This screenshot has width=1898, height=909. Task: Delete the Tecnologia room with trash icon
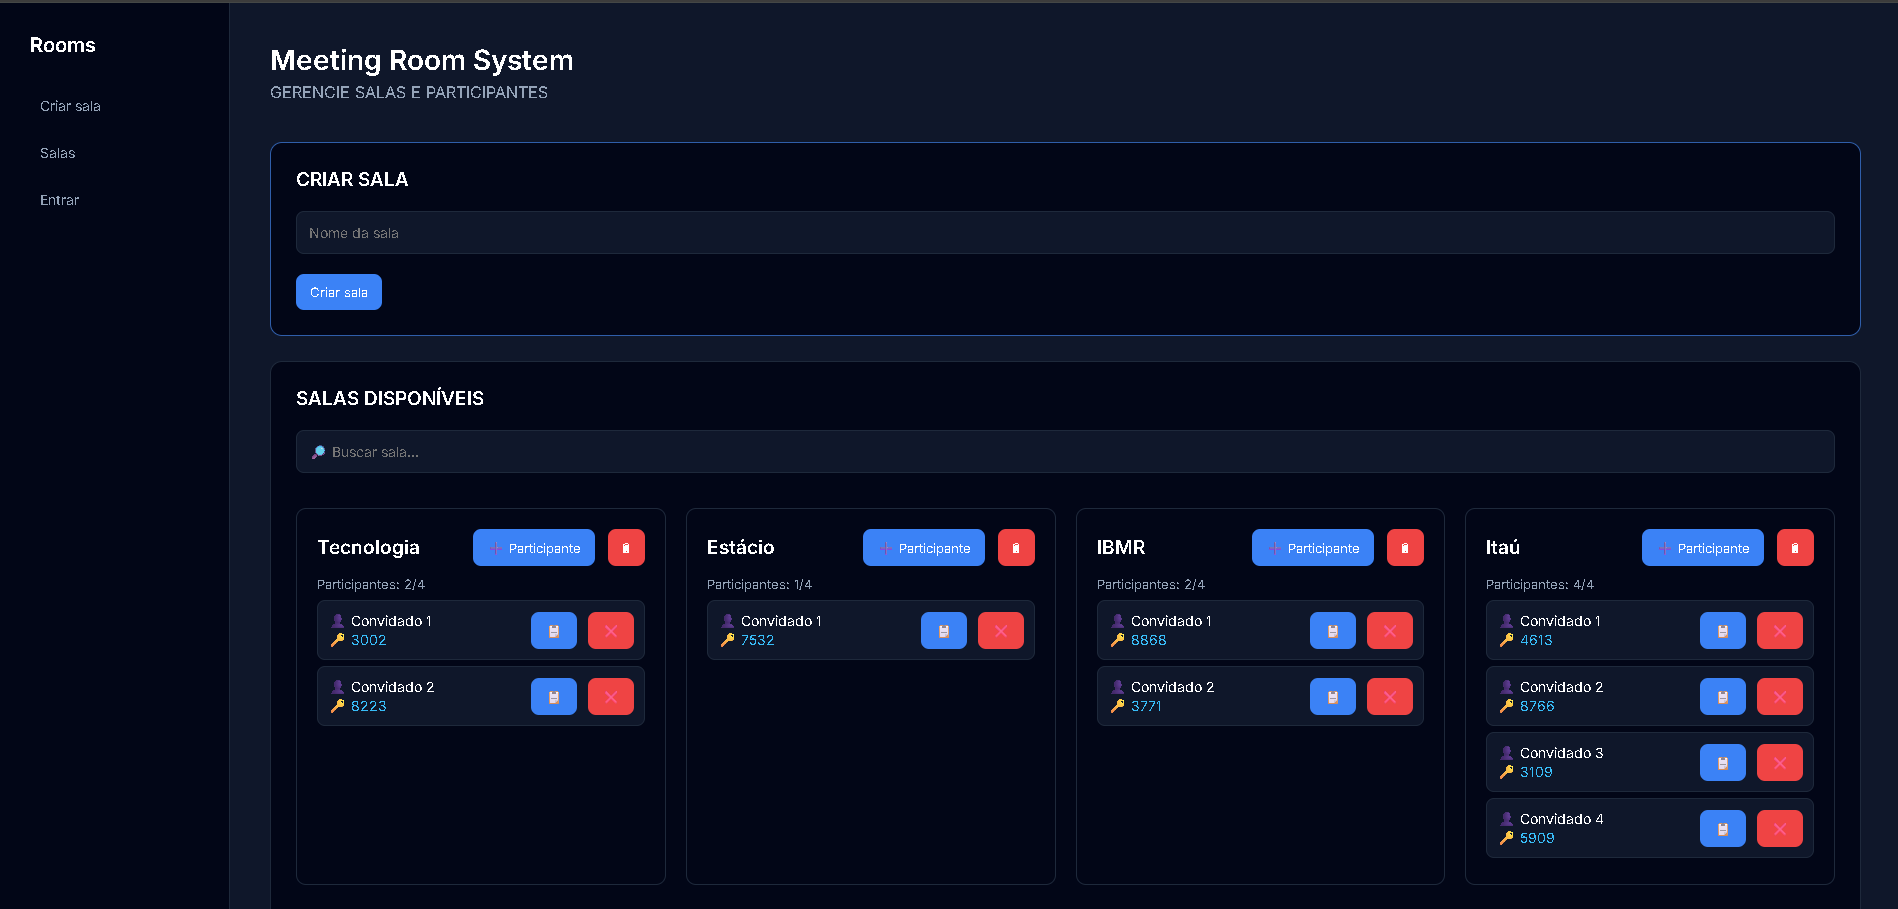click(x=626, y=548)
